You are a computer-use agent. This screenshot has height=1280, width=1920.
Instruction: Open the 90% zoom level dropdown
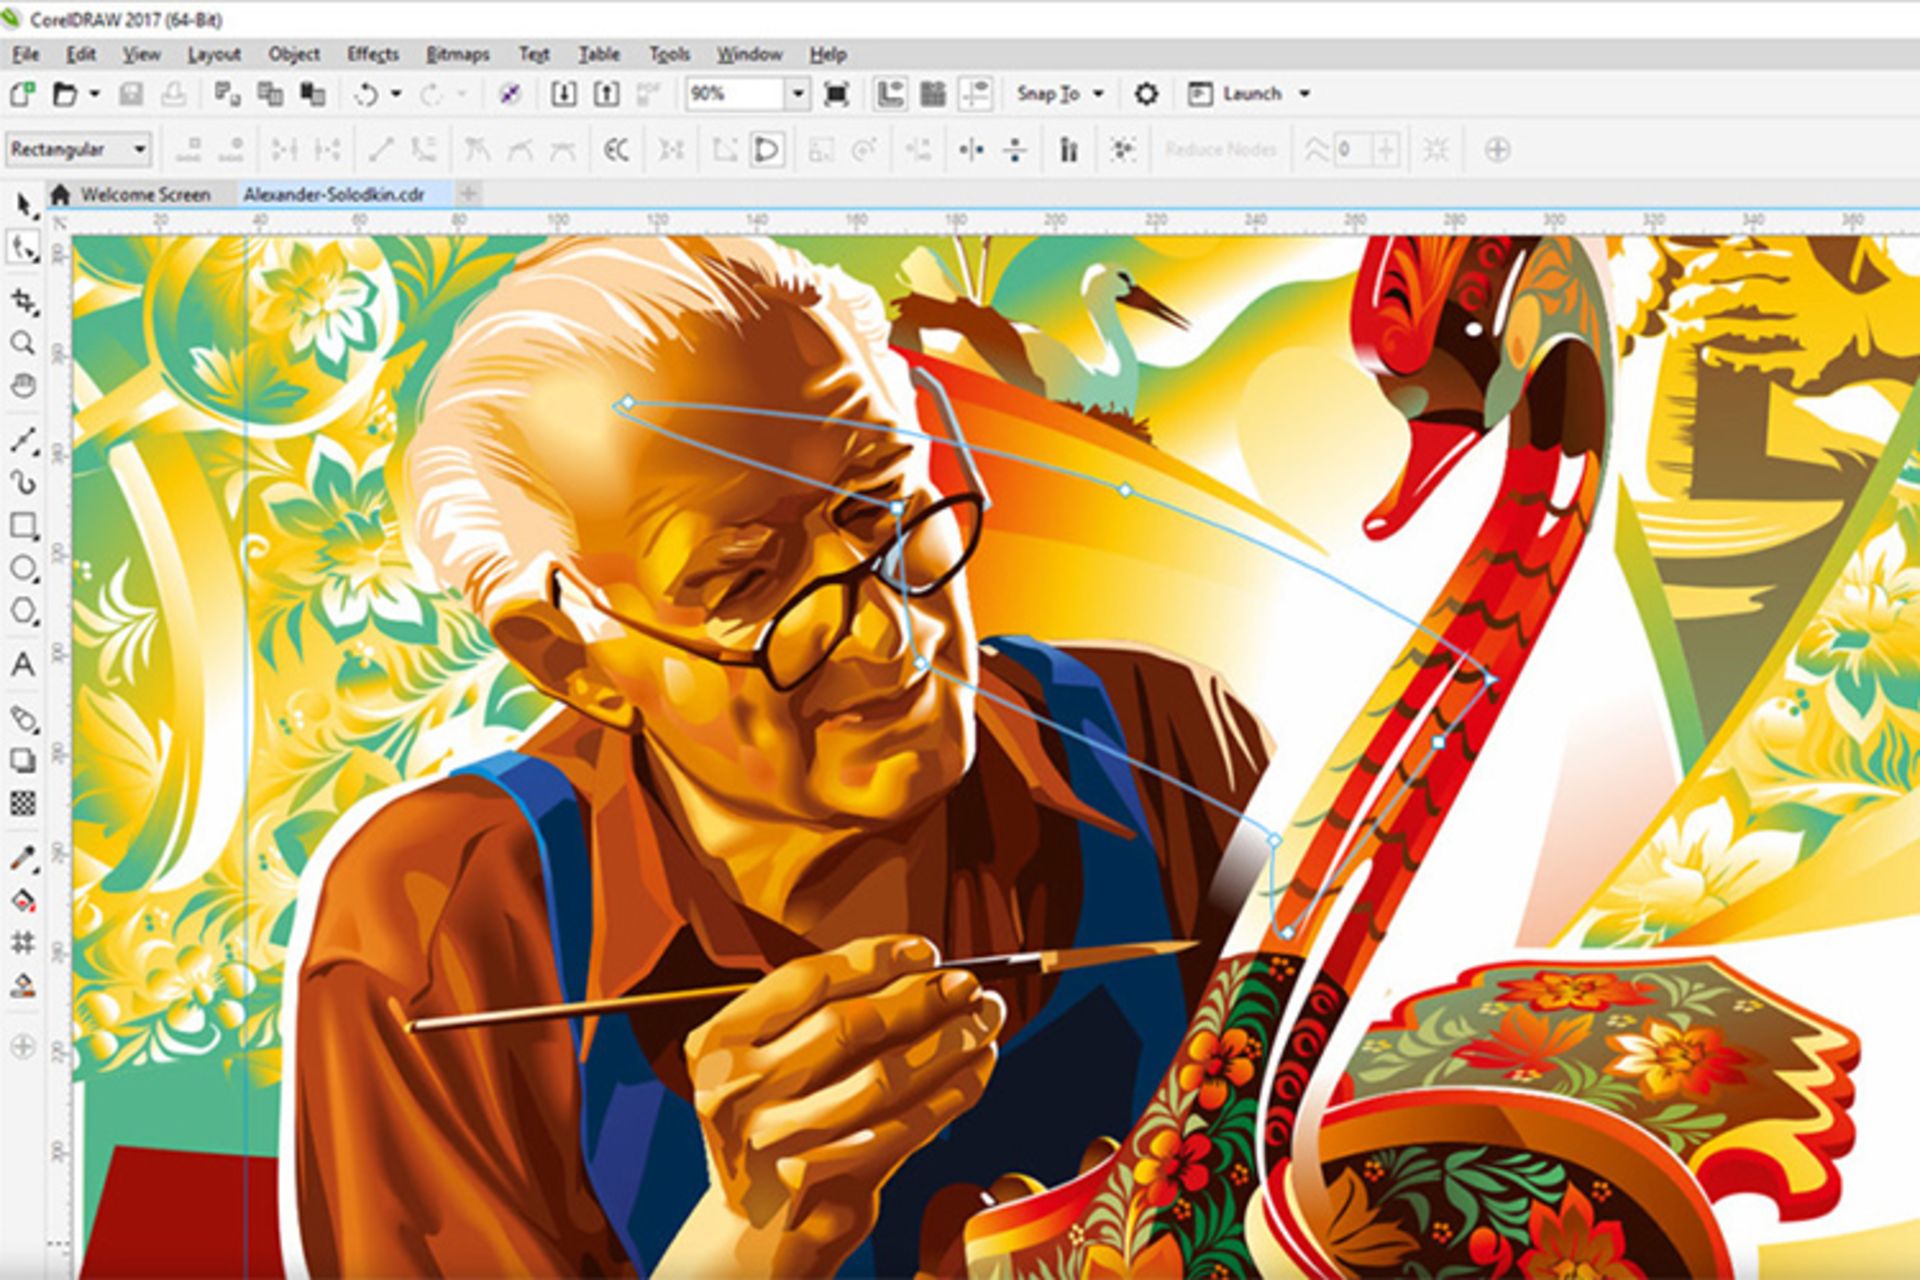coord(797,94)
